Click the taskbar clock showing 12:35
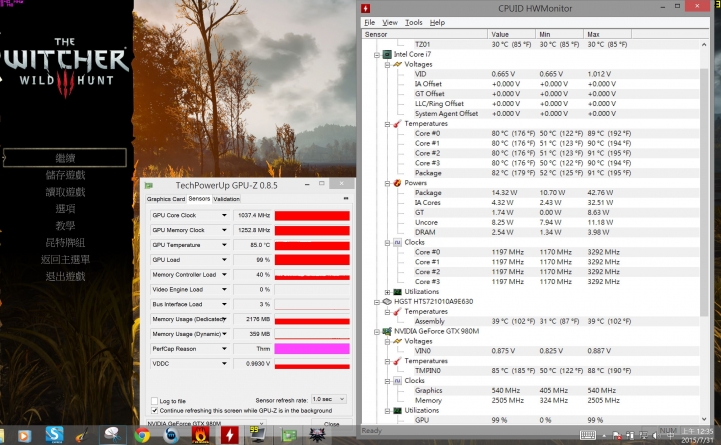721x445 pixels. [x=697, y=435]
